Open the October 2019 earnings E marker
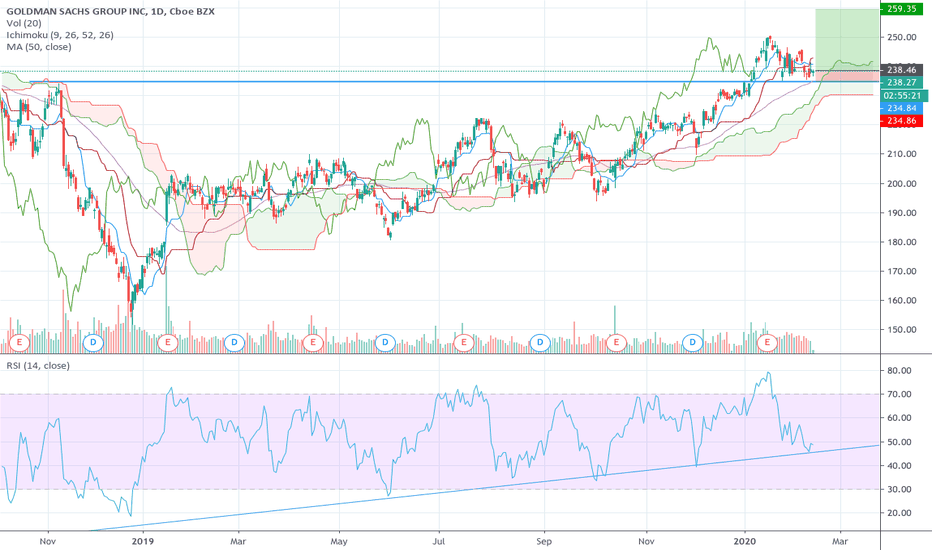This screenshot has width=932, height=550. (616, 342)
